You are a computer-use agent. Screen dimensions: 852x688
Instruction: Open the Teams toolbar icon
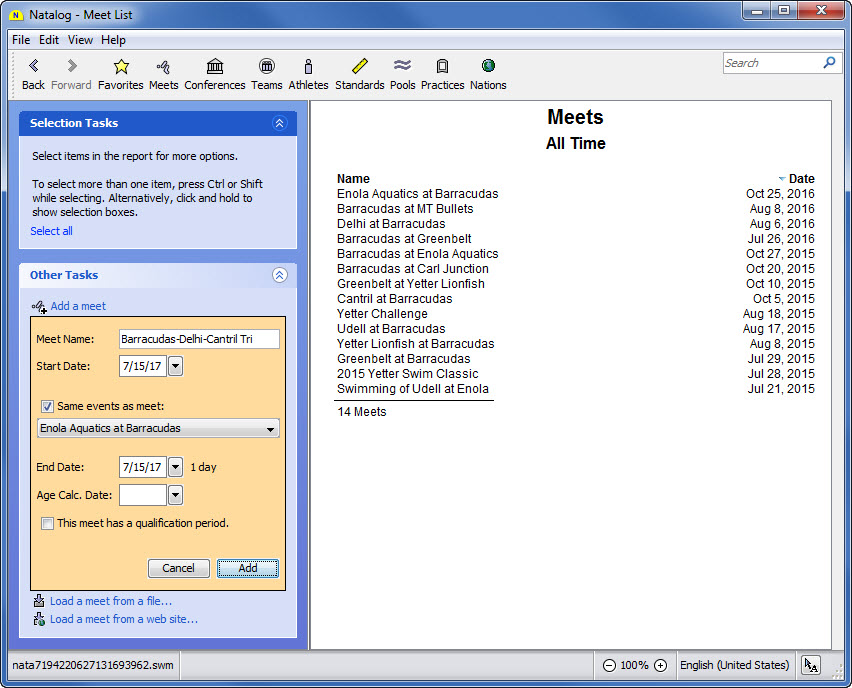266,67
